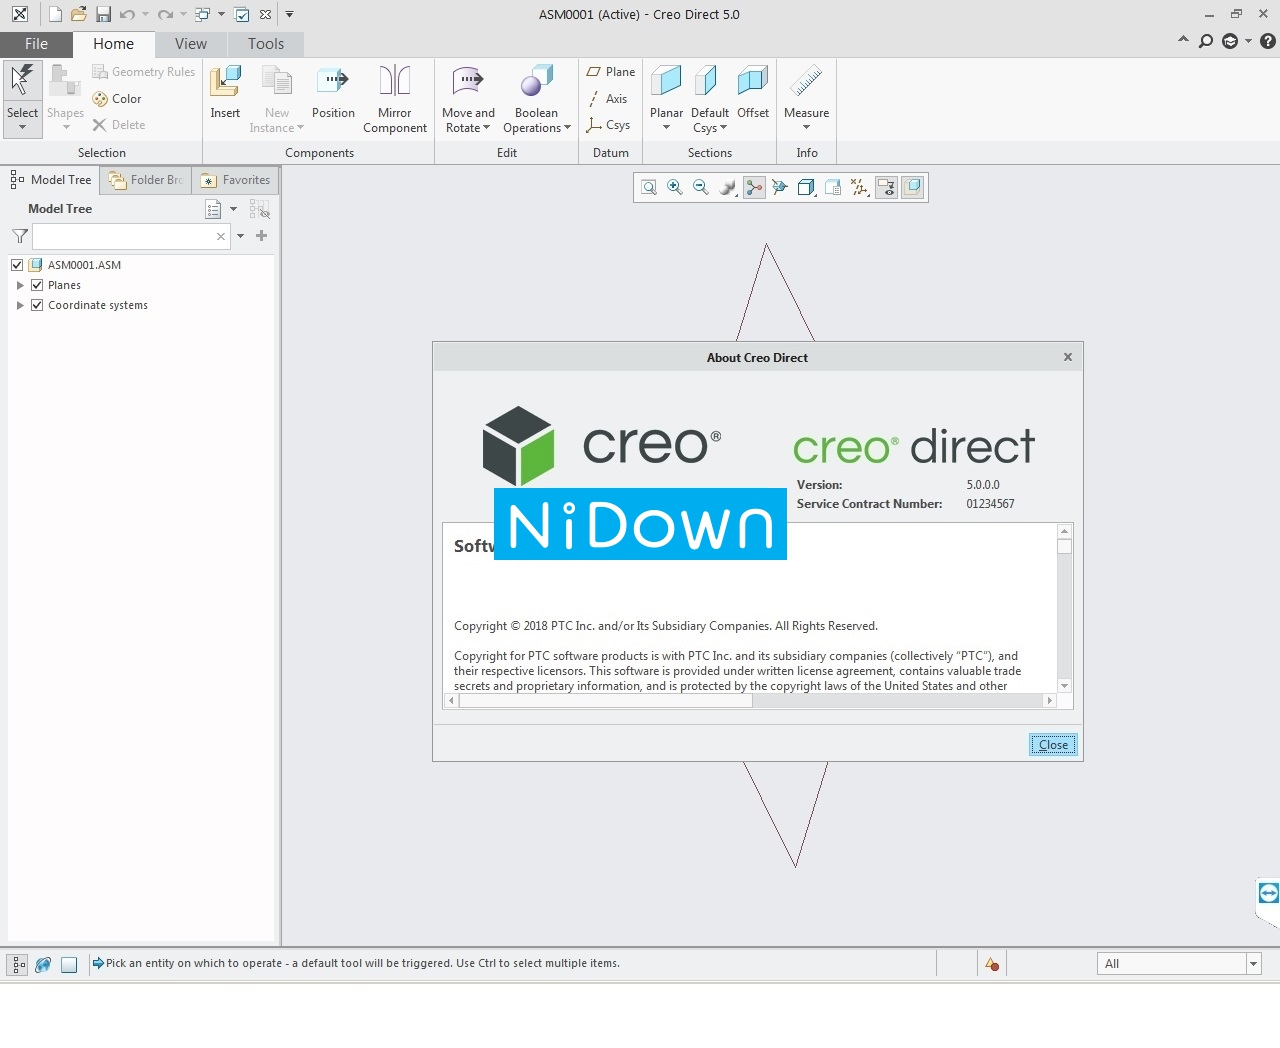Switch to the Tools ribbon tab
The height and width of the screenshot is (1048, 1280).
266,44
